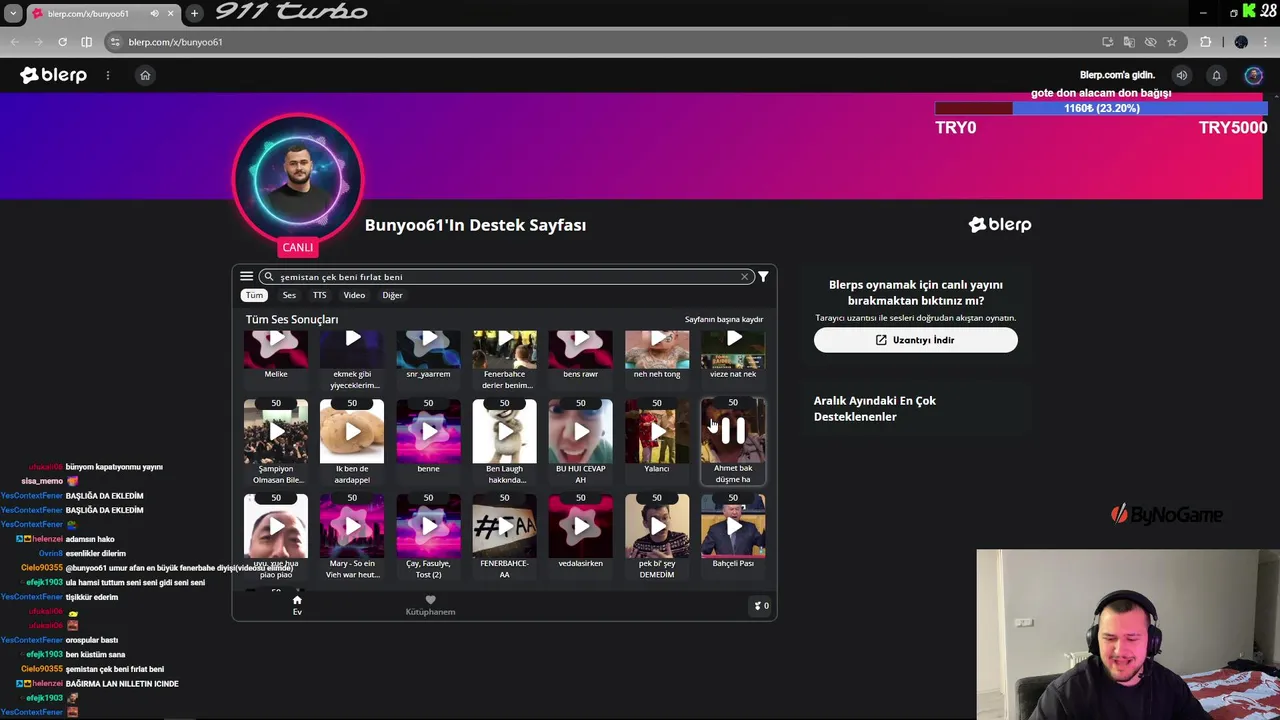View site information icon in address bar
The height and width of the screenshot is (720, 1280).
point(115,42)
